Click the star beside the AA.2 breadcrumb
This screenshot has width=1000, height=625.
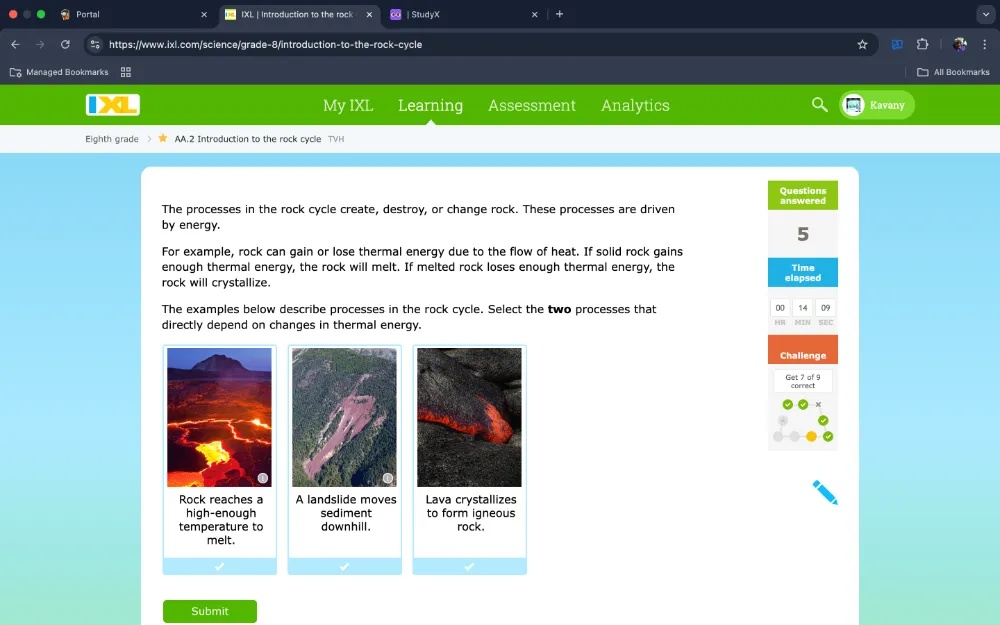coord(160,139)
